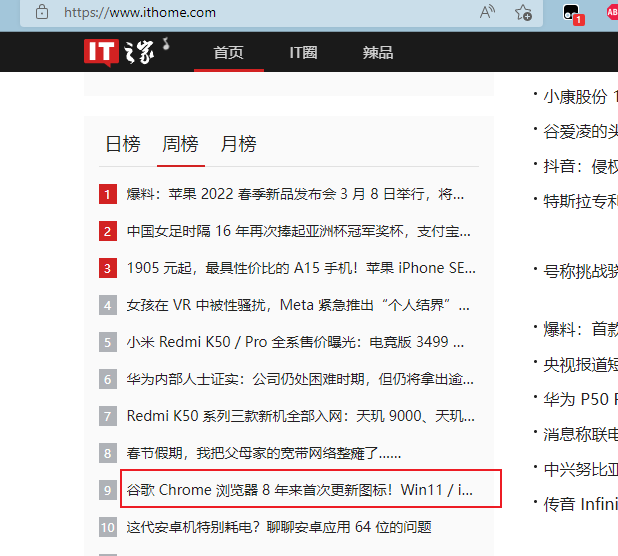Click the Read Aloud icon in address bar
The image size is (618, 556).
pyautogui.click(x=487, y=12)
